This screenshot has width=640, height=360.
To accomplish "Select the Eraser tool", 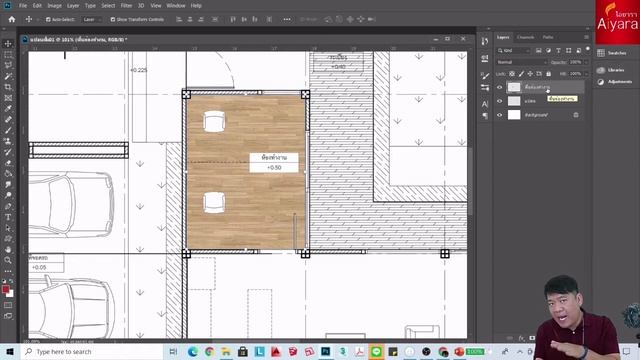I will (8, 163).
